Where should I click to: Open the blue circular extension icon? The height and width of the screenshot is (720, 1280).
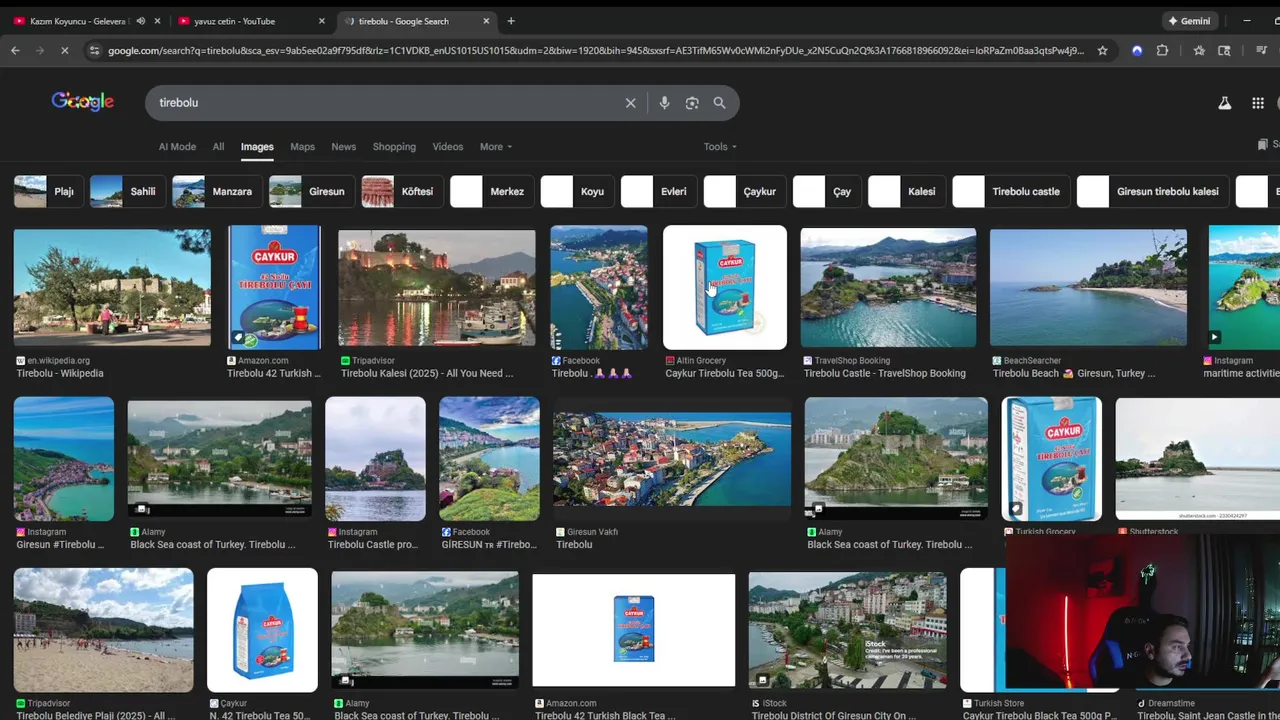coord(1137,50)
